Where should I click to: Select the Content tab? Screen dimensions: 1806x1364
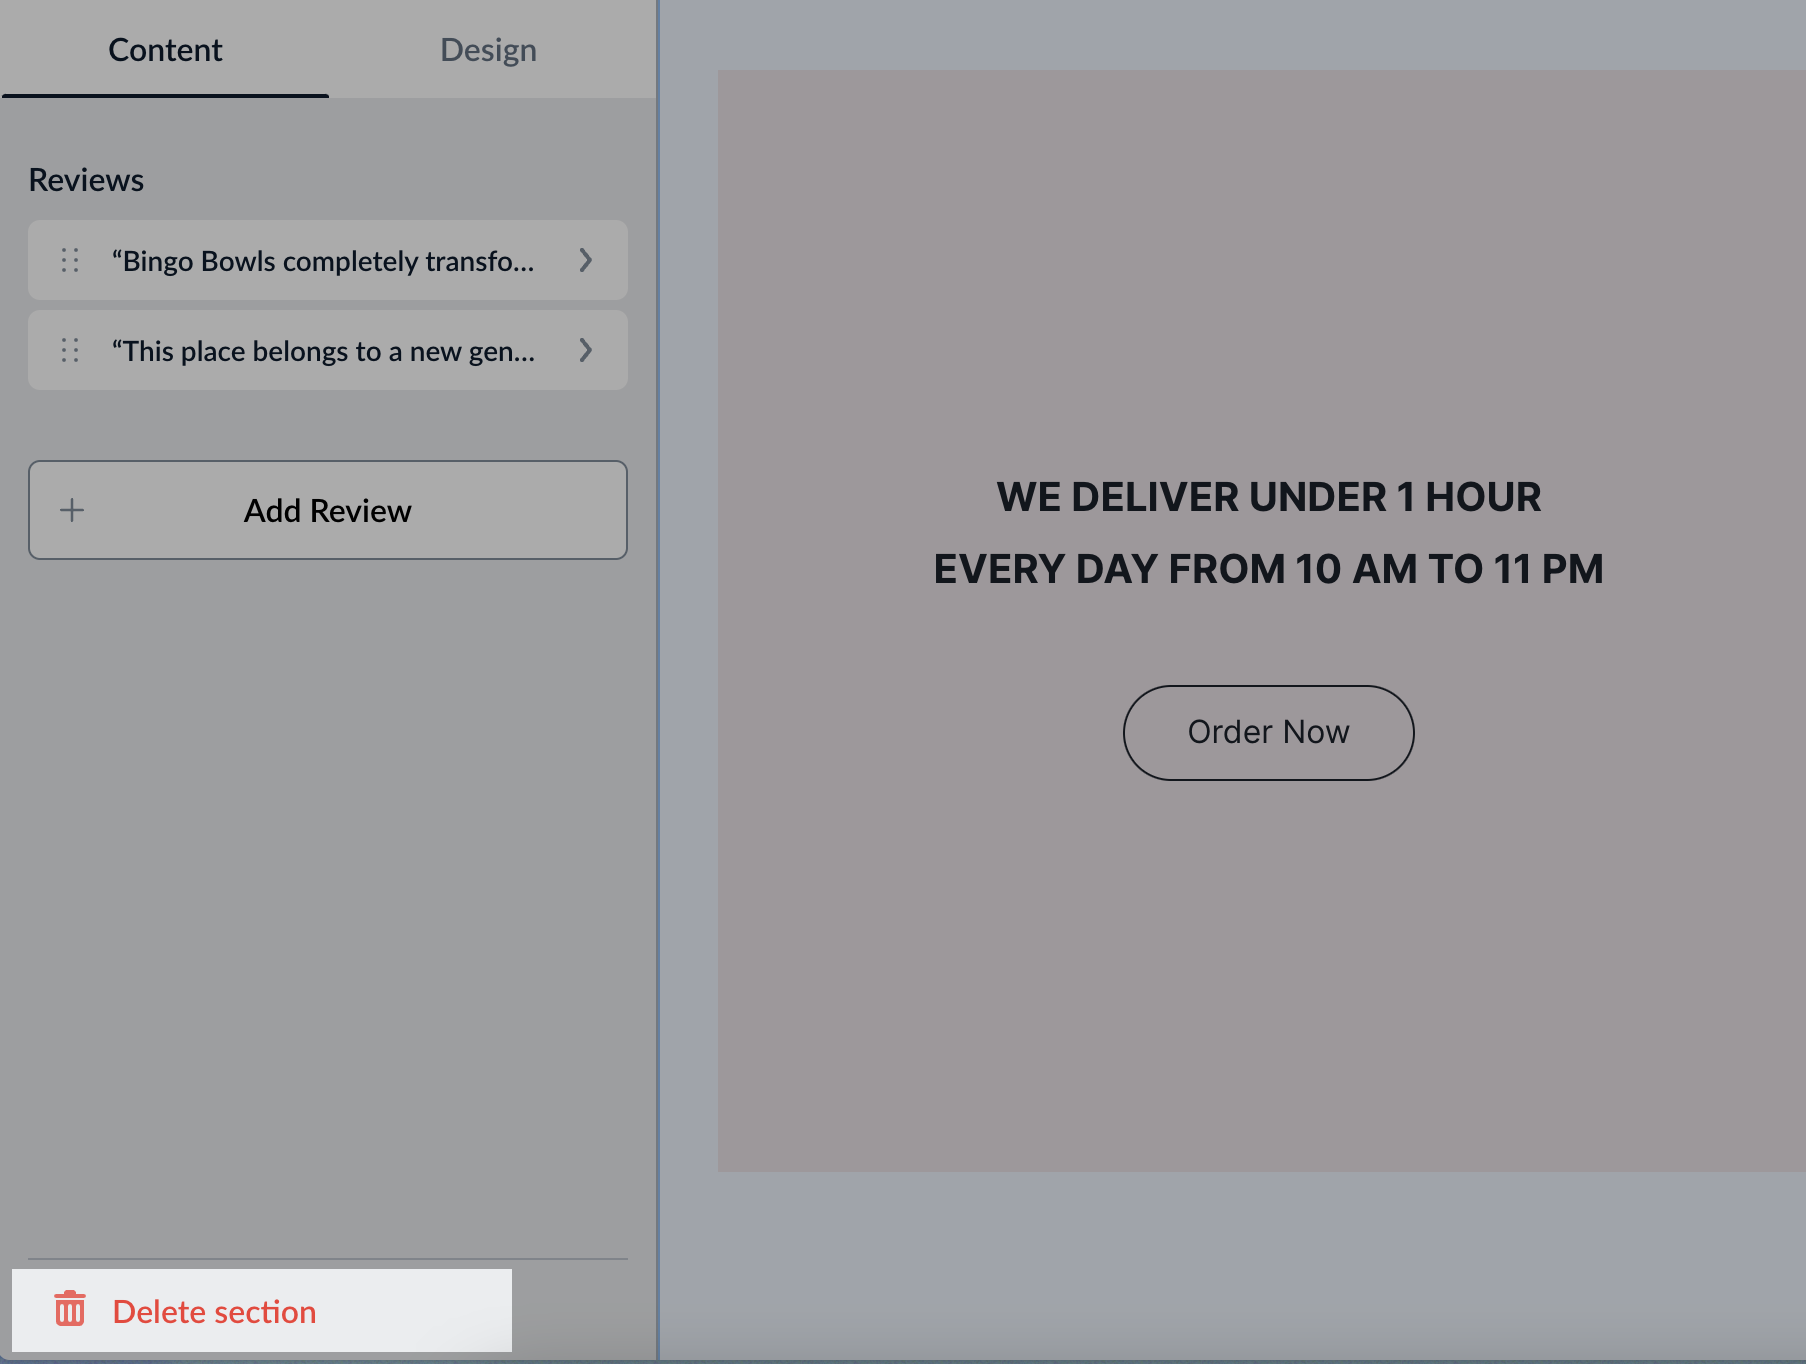tap(165, 49)
